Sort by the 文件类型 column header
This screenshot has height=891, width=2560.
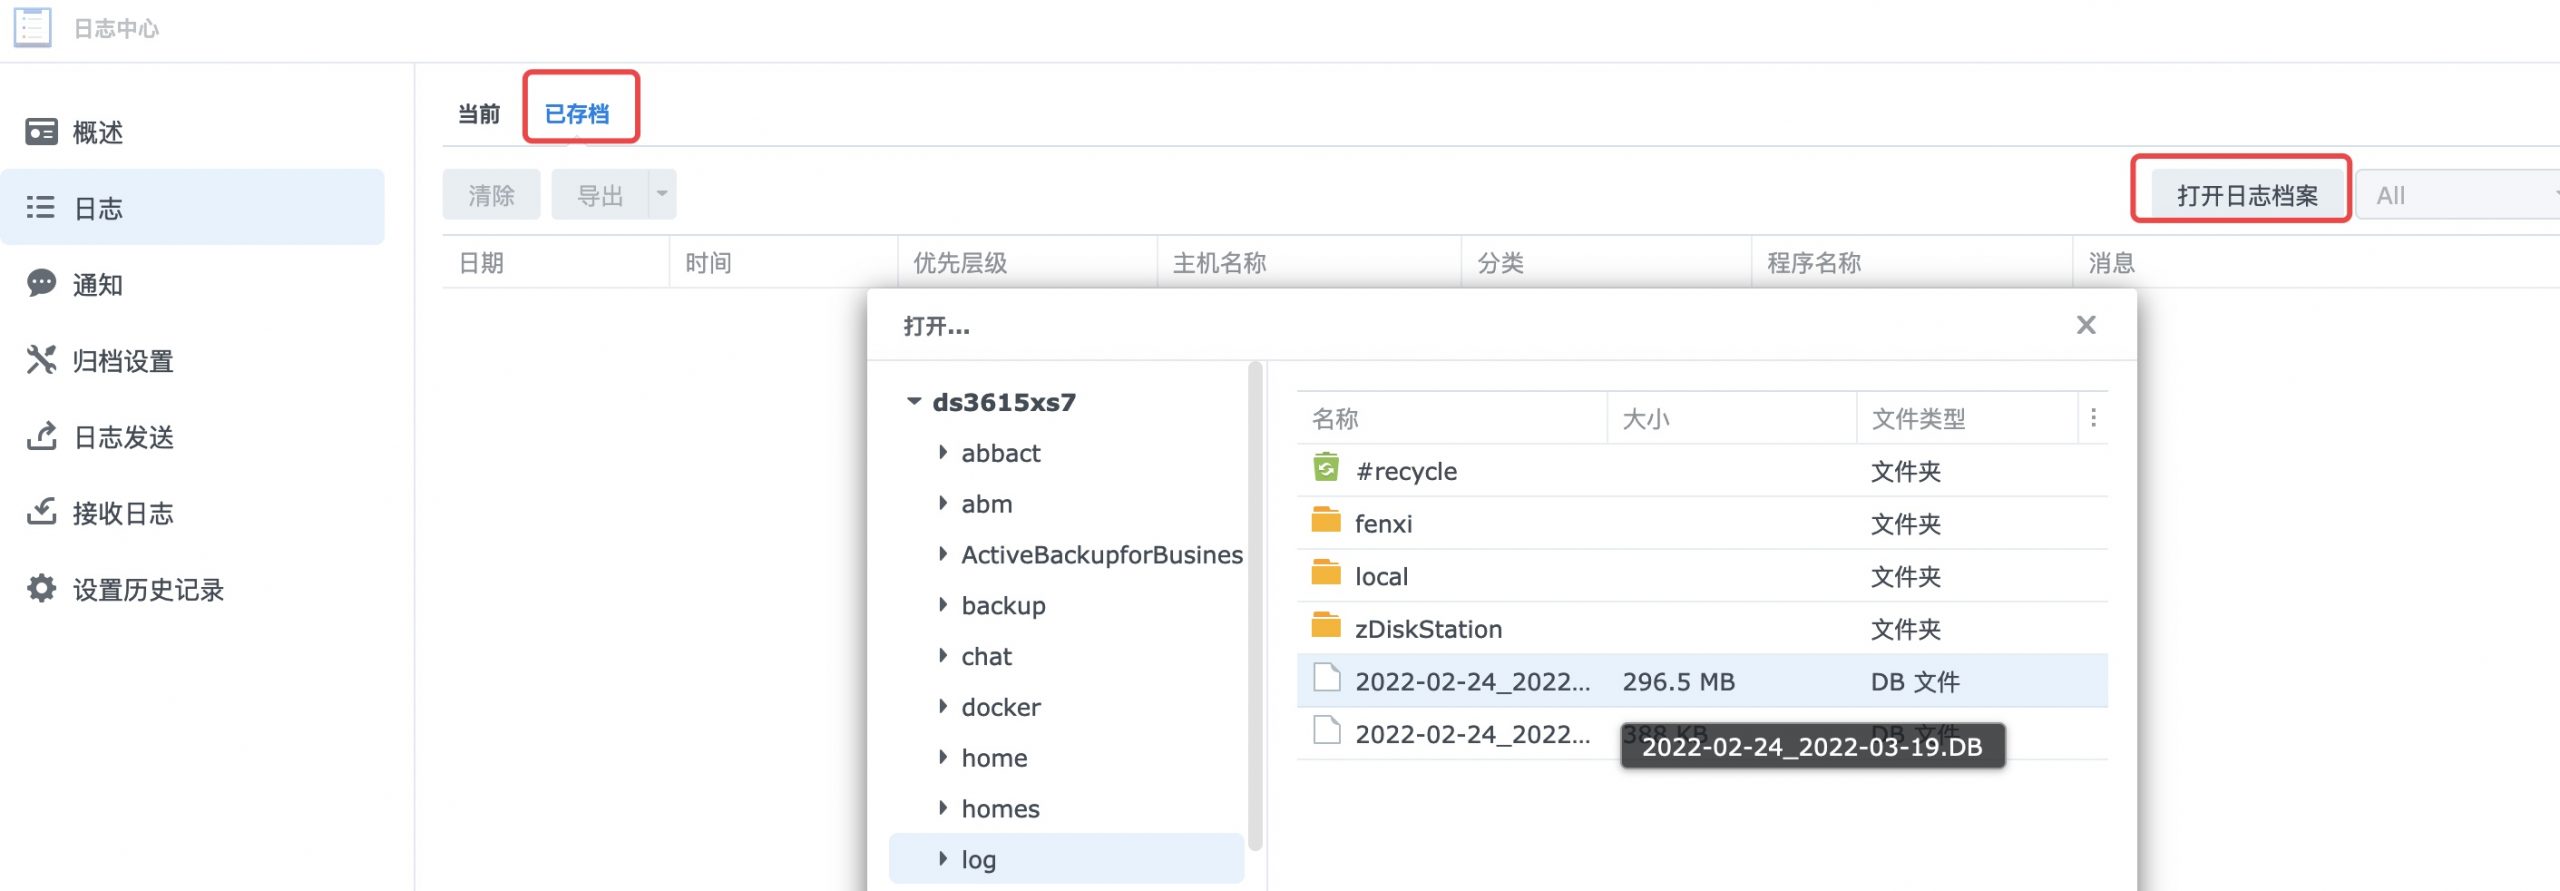(x=1967, y=418)
